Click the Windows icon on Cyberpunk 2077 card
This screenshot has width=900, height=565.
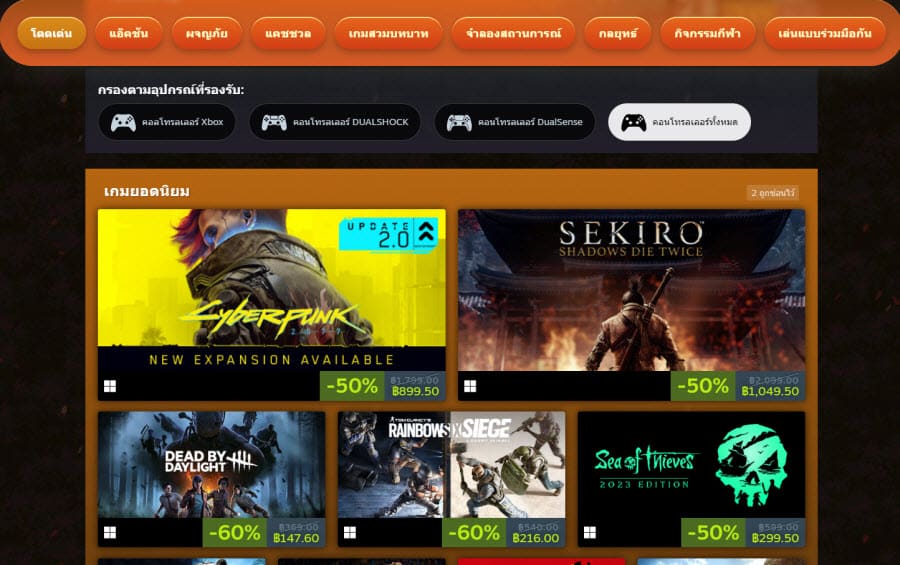point(110,386)
